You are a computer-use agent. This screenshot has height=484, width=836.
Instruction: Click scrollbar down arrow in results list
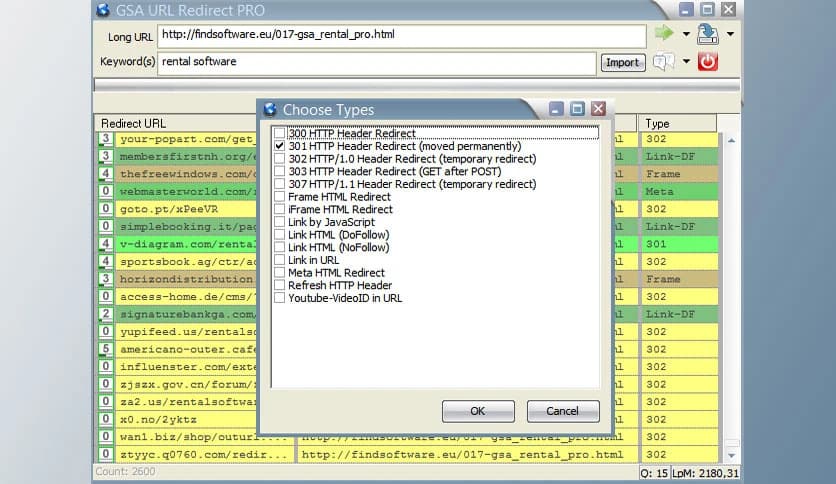point(732,455)
